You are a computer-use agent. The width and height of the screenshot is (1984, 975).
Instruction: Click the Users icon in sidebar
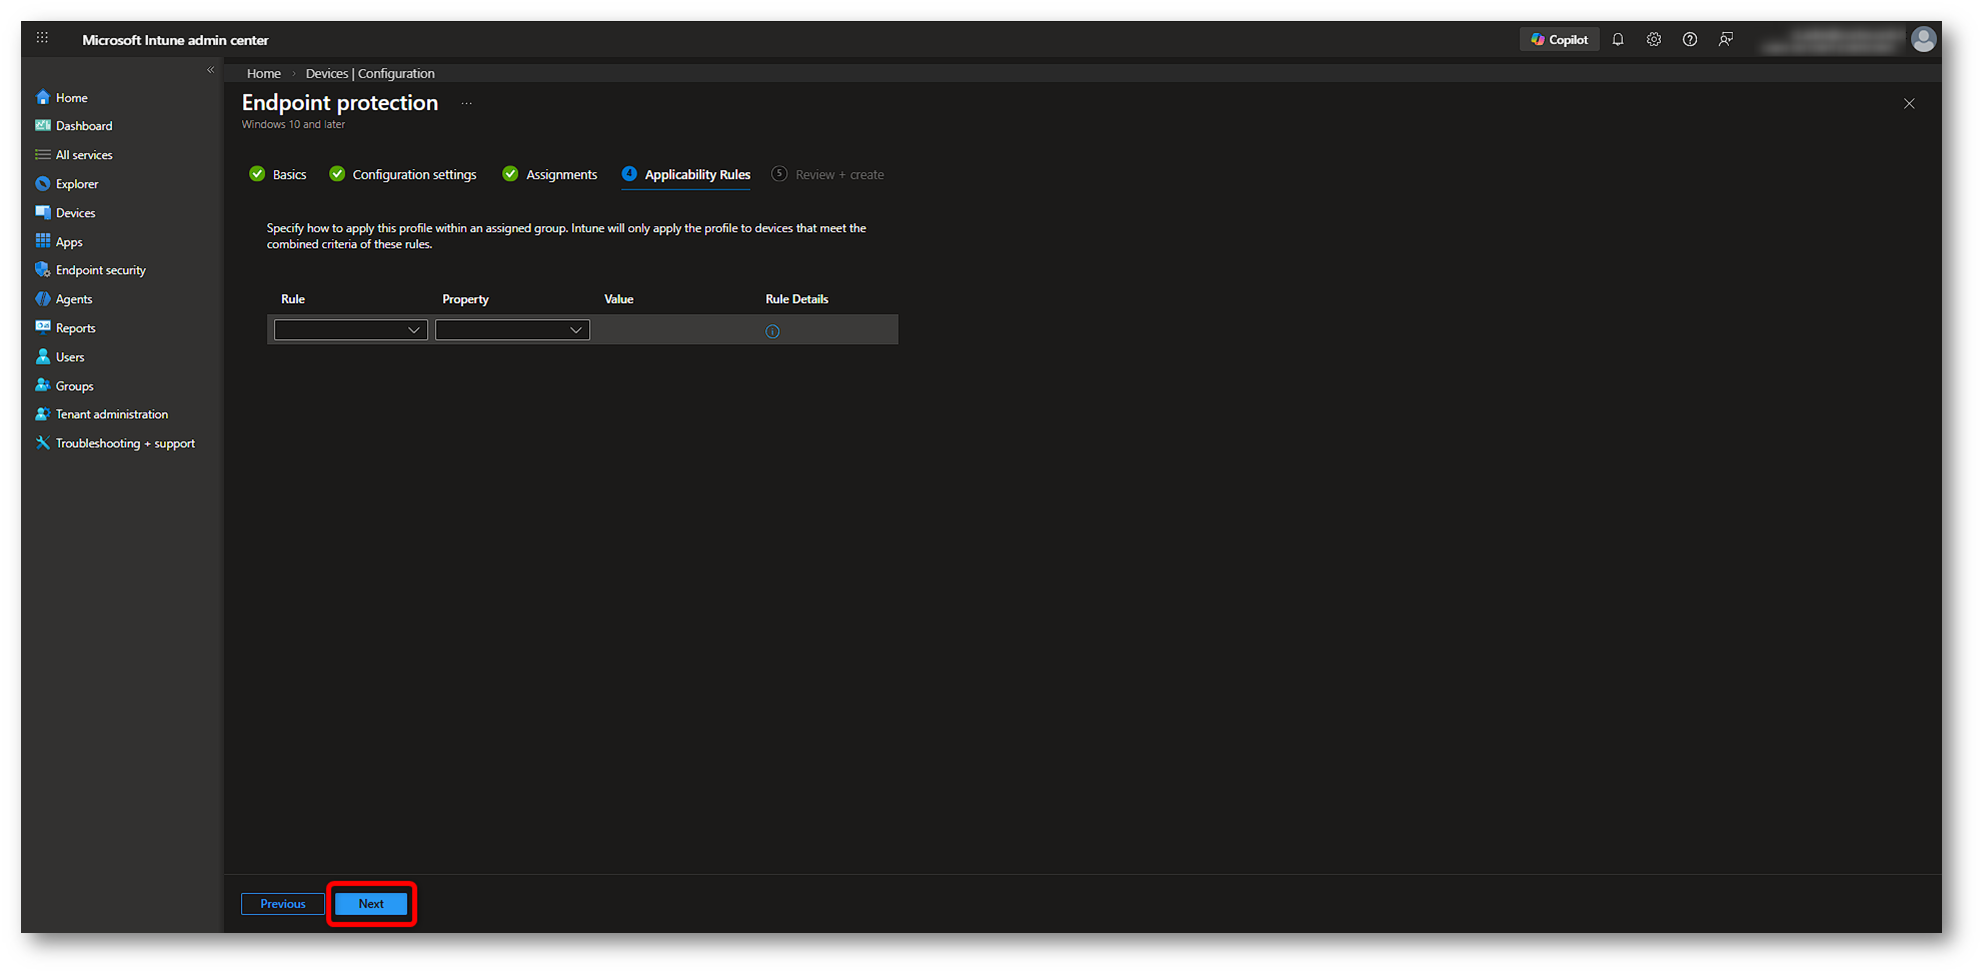[43, 356]
